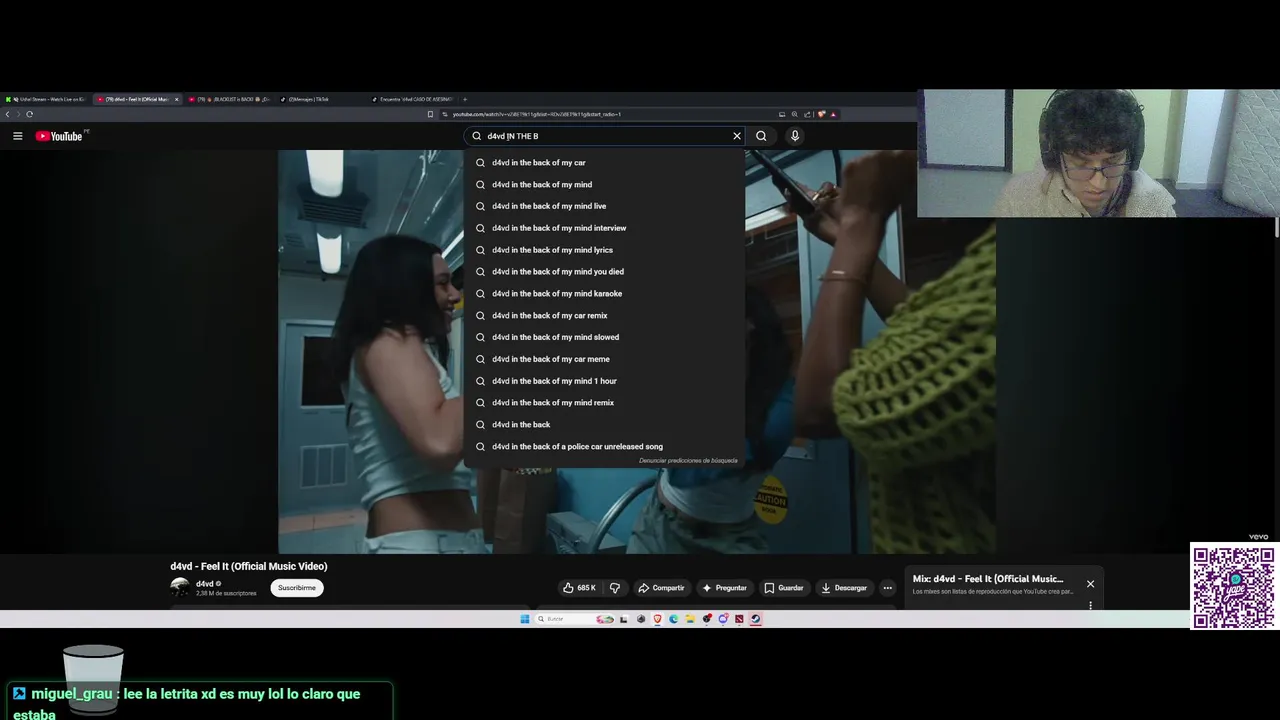The image size is (1280, 720).
Task: Open Microsoft Edge from taskbar
Action: click(674, 619)
